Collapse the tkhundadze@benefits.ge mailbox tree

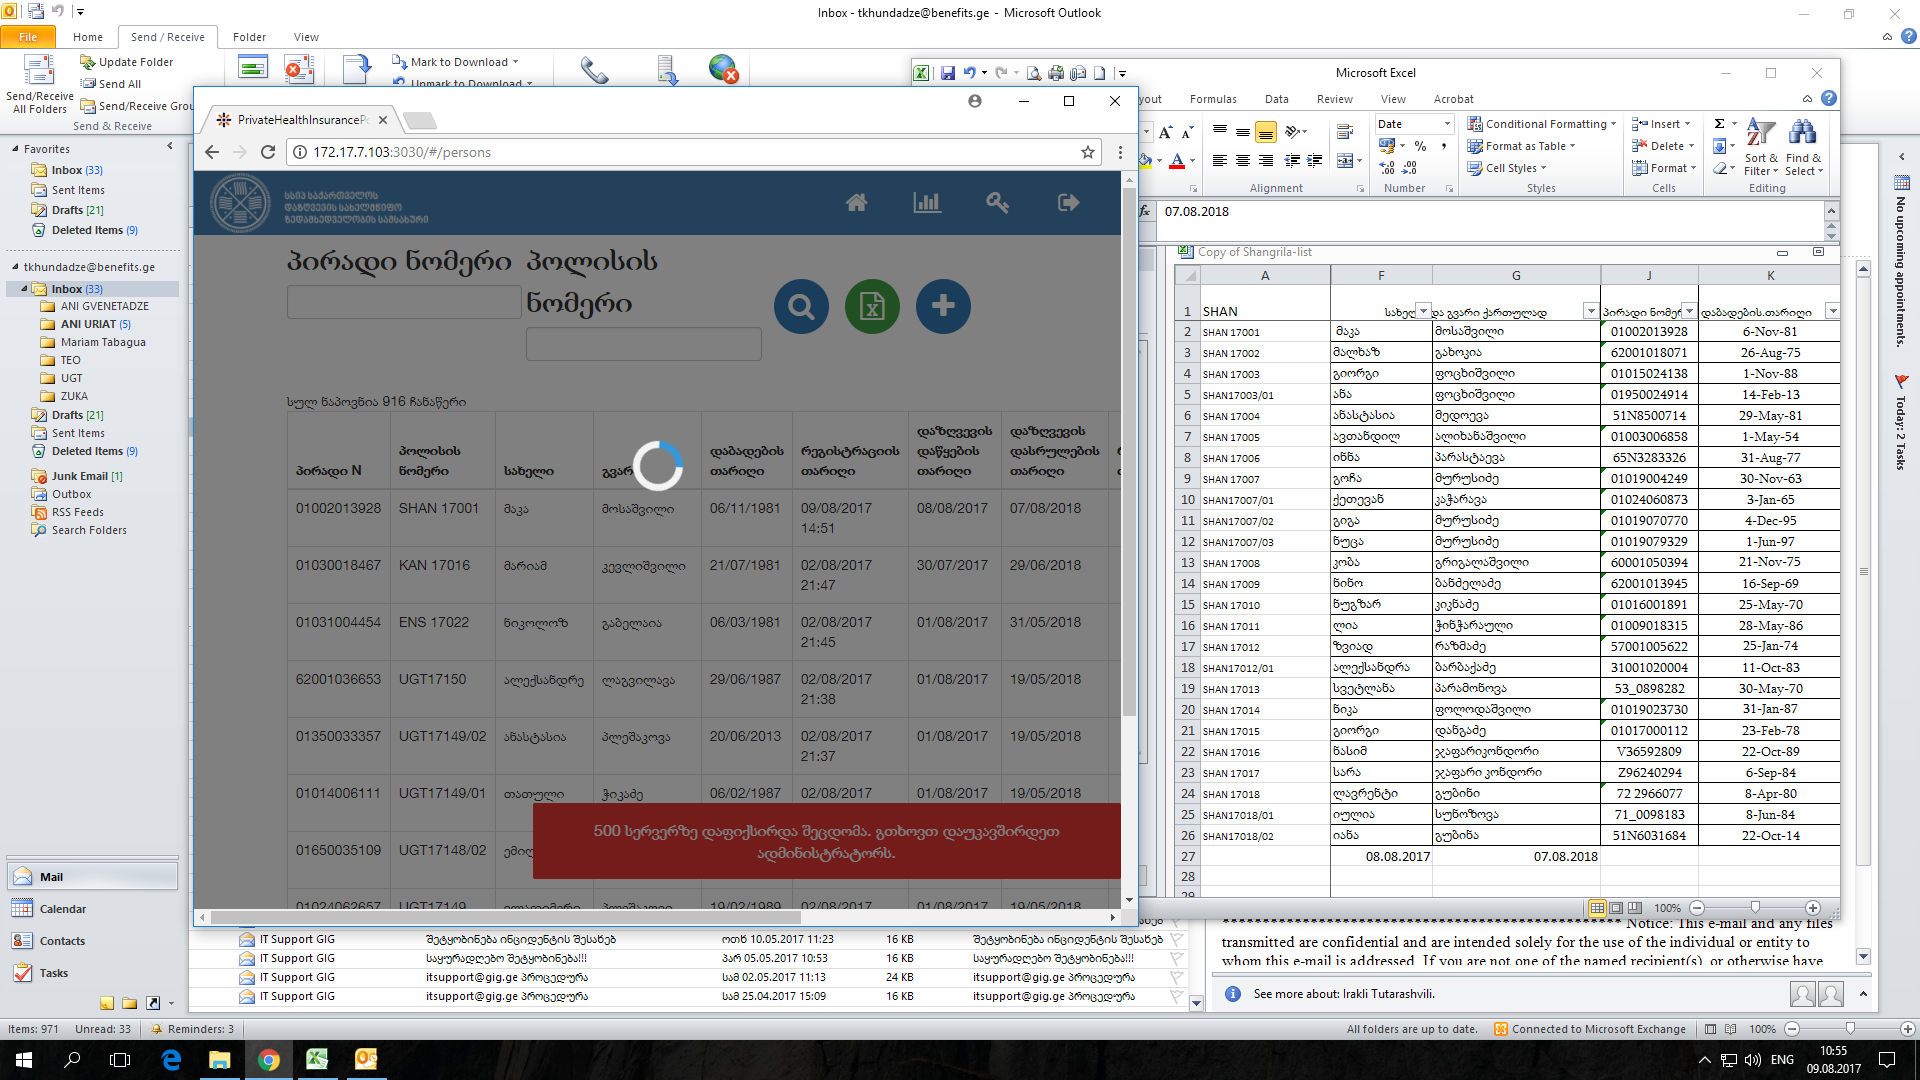click(x=15, y=267)
